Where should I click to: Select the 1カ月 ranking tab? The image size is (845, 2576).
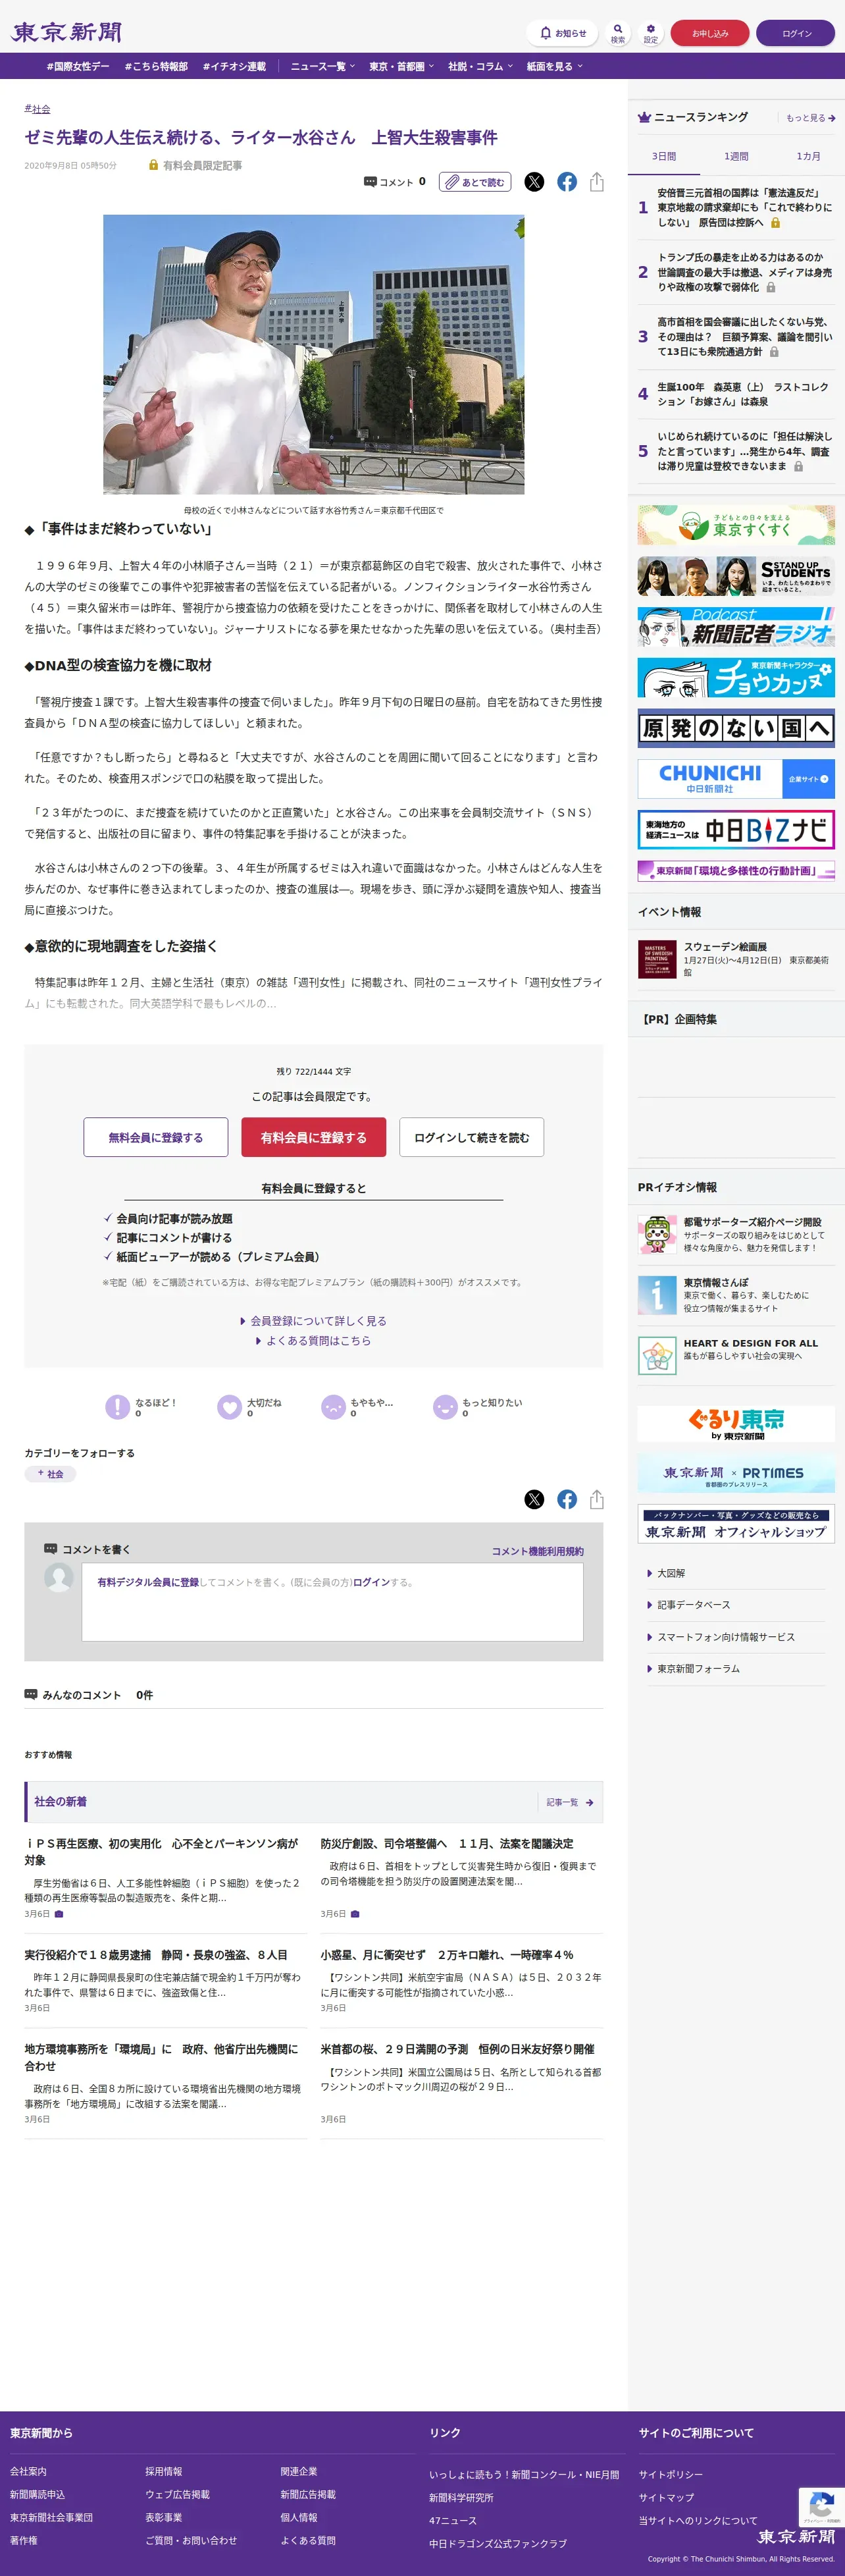808,156
